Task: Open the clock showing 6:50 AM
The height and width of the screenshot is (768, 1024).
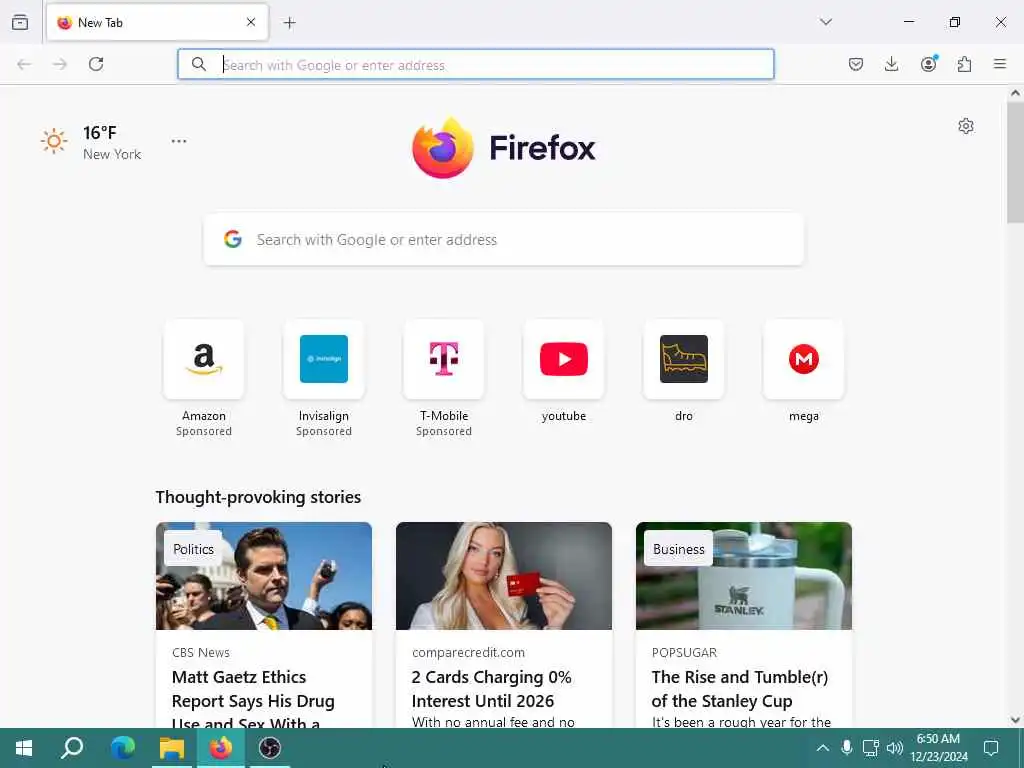Action: pyautogui.click(x=939, y=748)
